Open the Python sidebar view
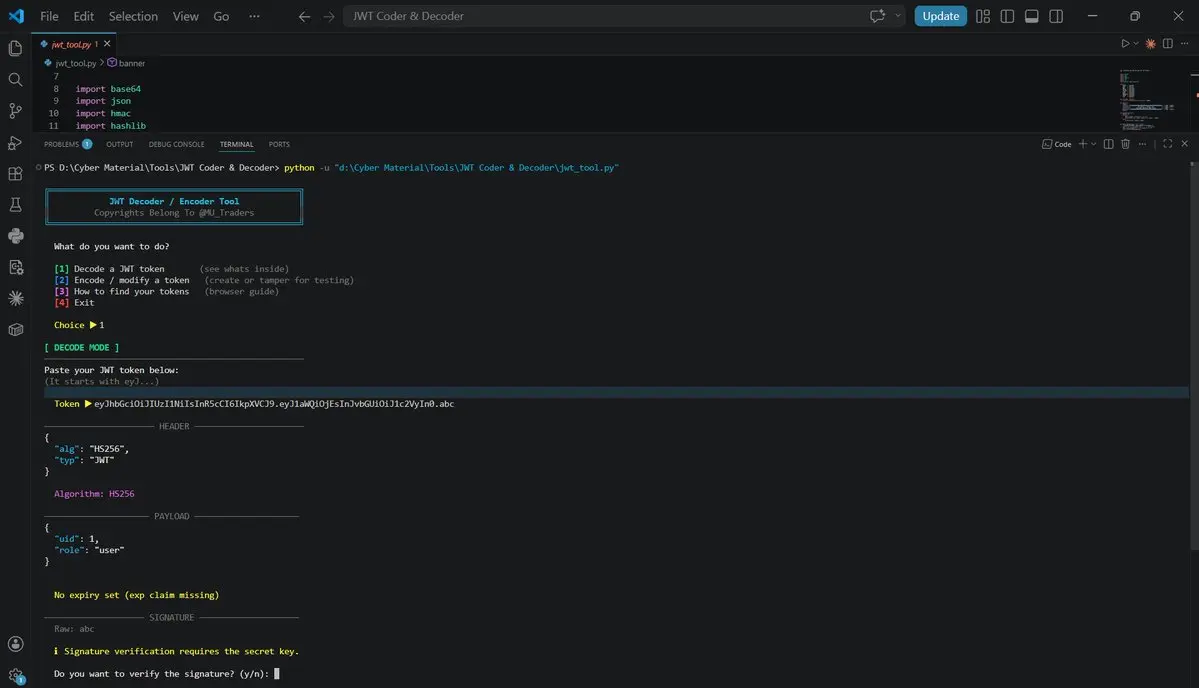The image size is (1199, 688). click(x=15, y=236)
